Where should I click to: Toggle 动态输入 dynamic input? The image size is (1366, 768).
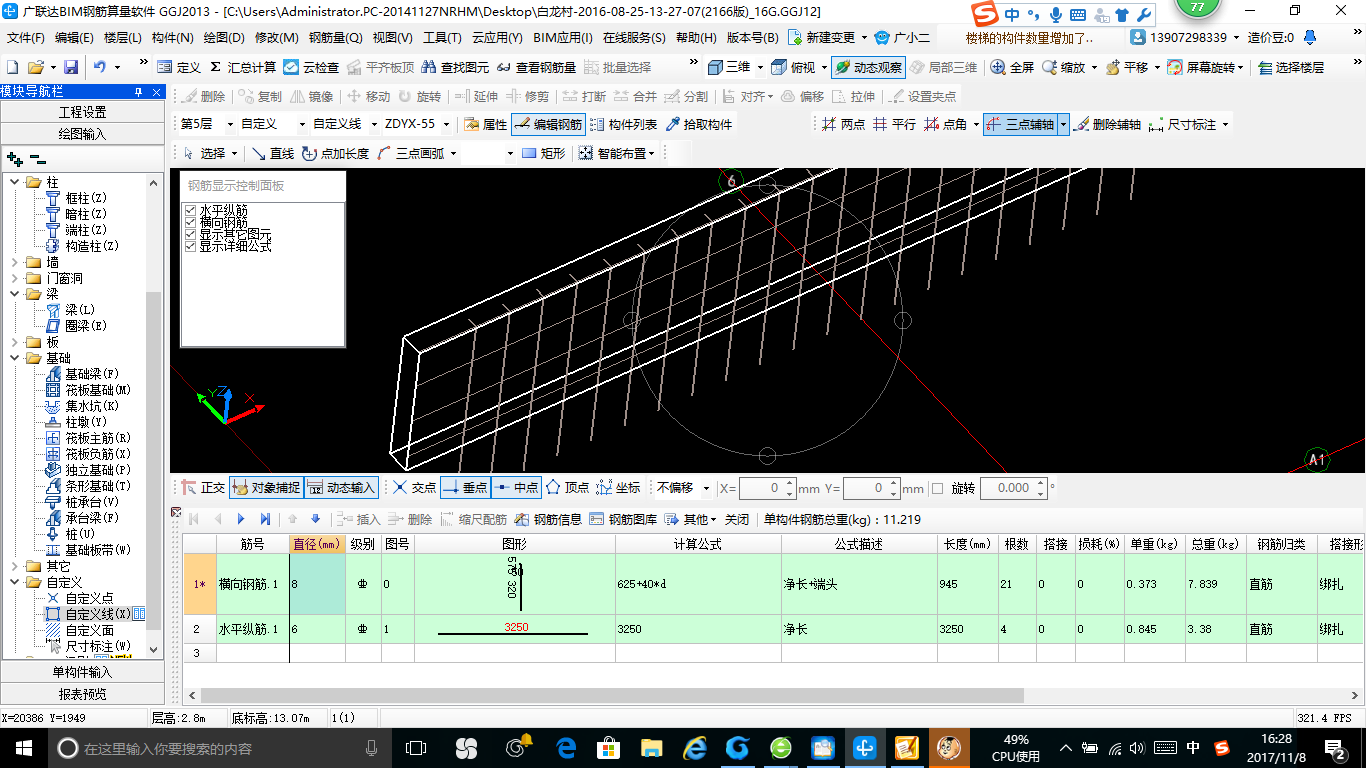pyautogui.click(x=341, y=488)
